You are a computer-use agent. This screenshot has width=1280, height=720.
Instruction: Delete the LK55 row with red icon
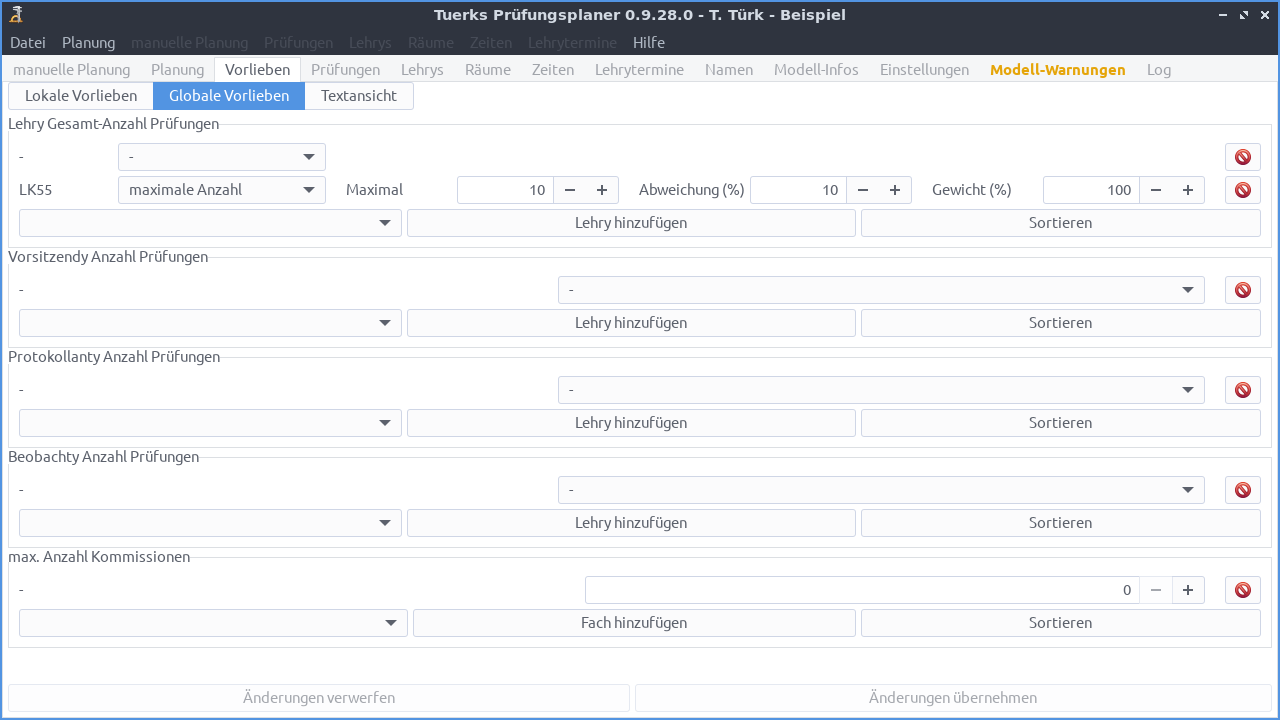click(1242, 190)
